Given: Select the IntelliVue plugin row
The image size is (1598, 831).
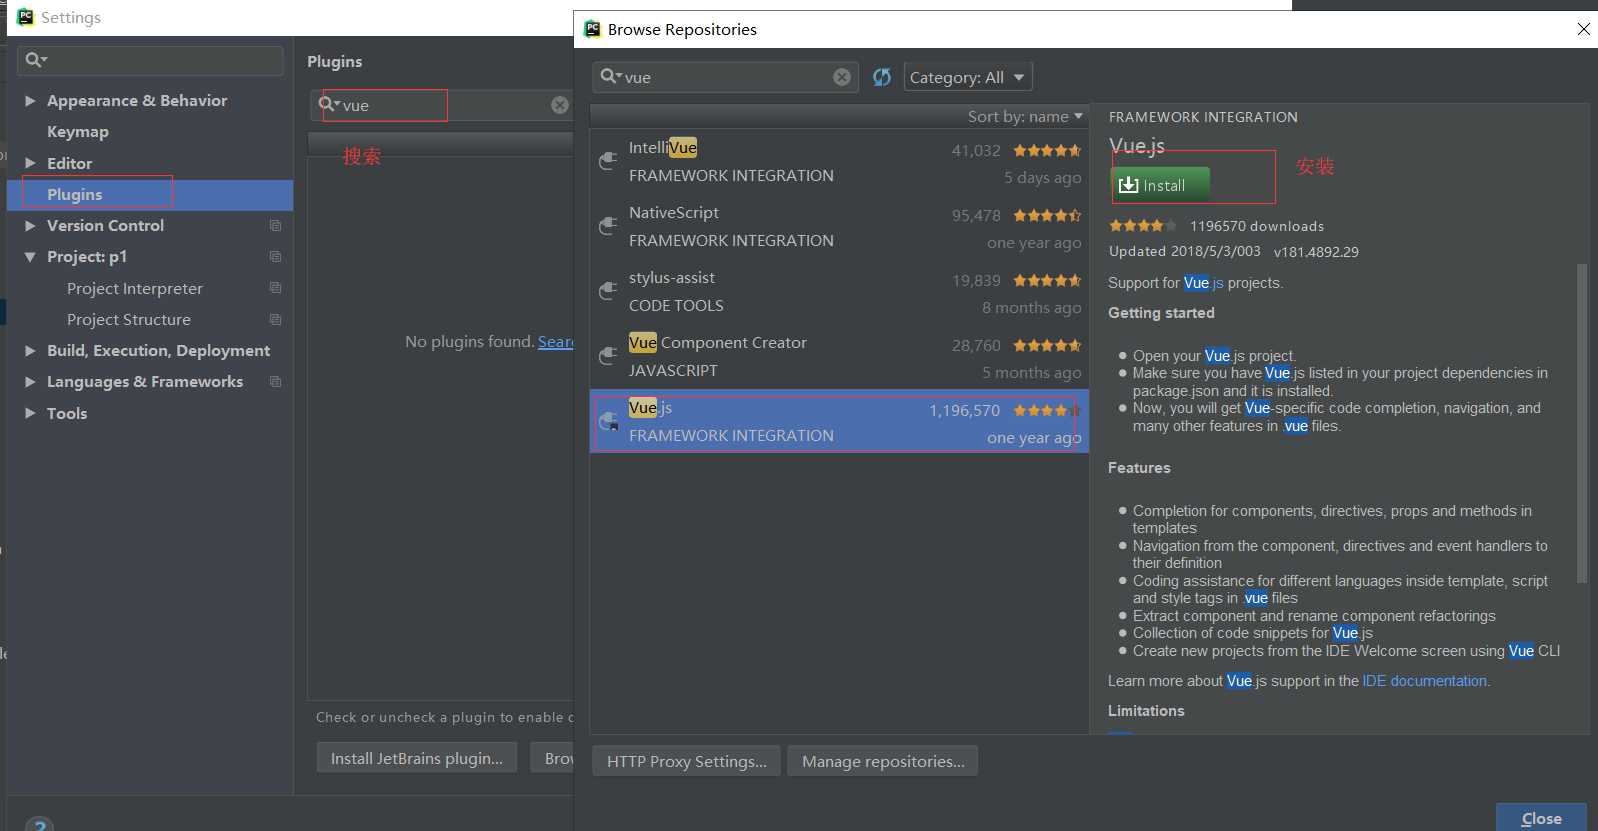Looking at the screenshot, I should click(x=839, y=161).
